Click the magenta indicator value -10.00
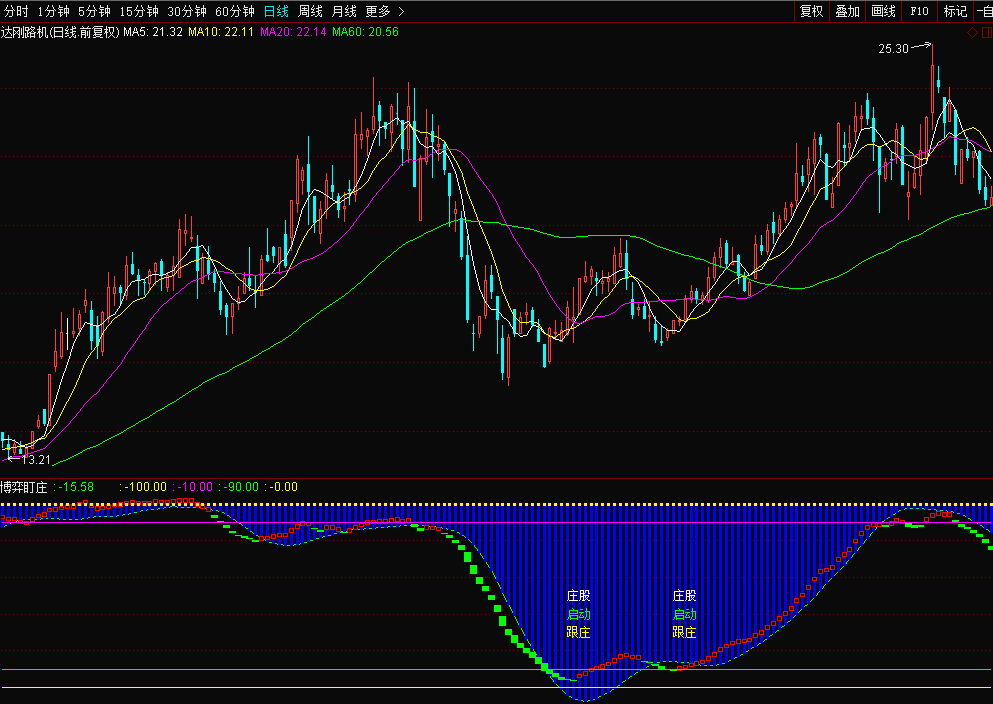The width and height of the screenshot is (993, 704). point(194,487)
